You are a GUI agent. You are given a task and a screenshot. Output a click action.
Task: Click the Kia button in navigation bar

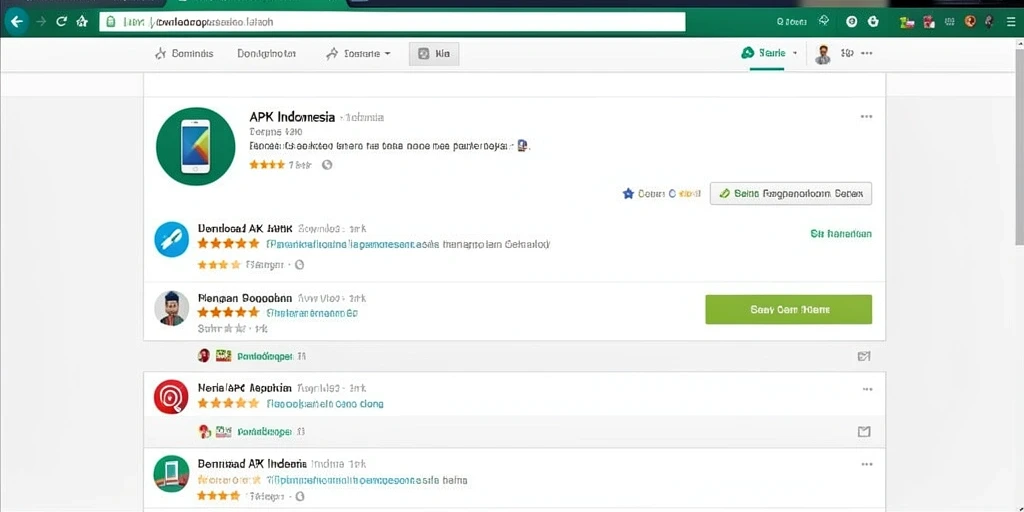tap(434, 54)
